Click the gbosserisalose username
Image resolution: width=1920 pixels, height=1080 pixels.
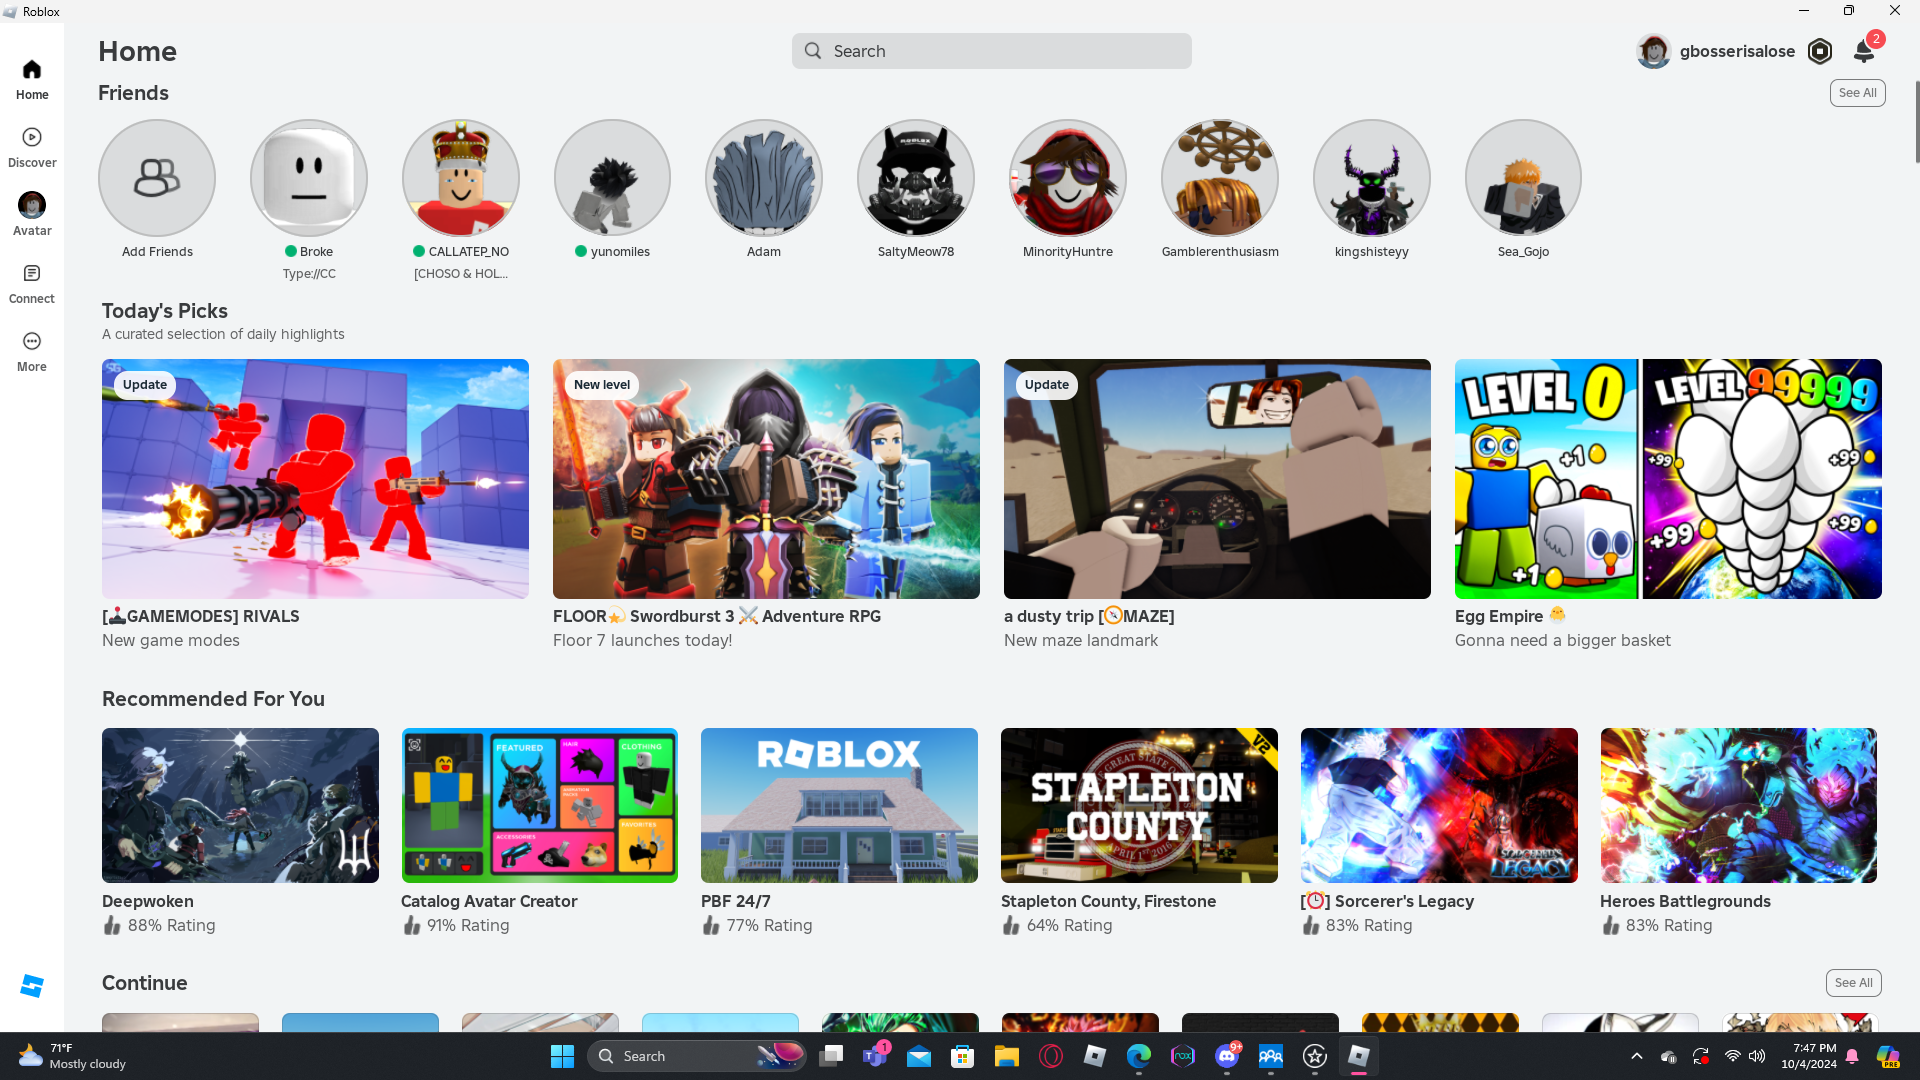point(1737,51)
